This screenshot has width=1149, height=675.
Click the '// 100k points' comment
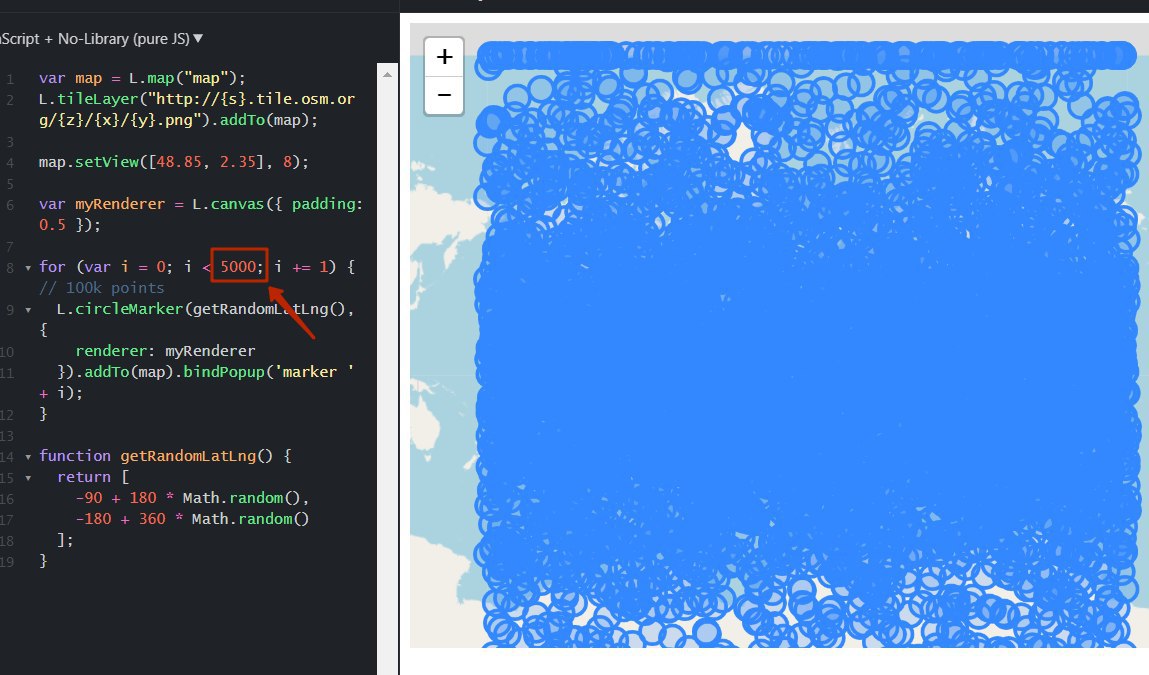pyautogui.click(x=102, y=288)
